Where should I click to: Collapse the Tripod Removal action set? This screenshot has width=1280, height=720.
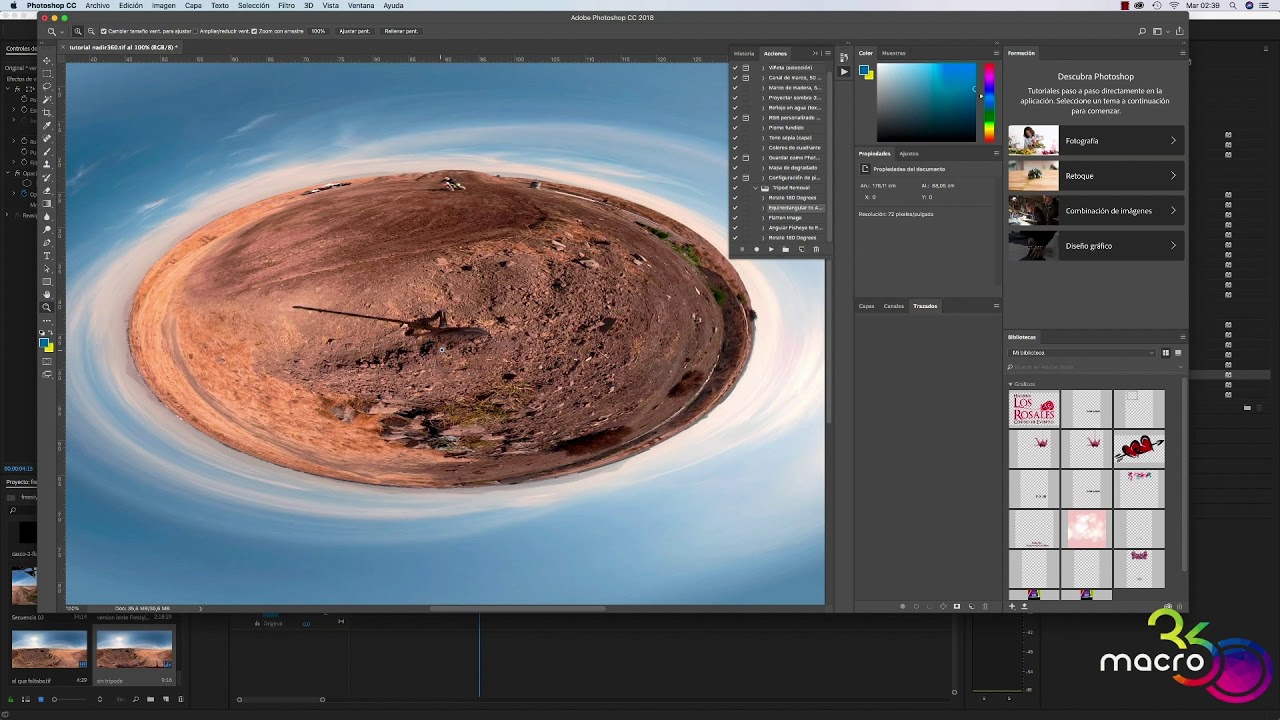pyautogui.click(x=756, y=188)
